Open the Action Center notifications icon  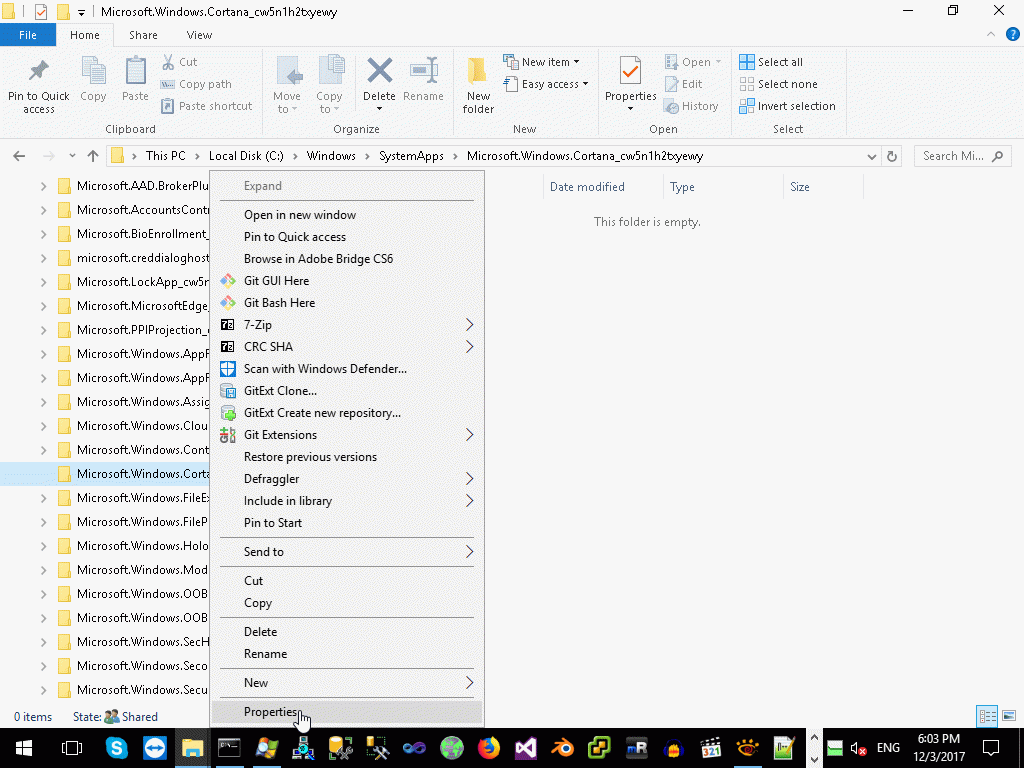click(x=991, y=748)
